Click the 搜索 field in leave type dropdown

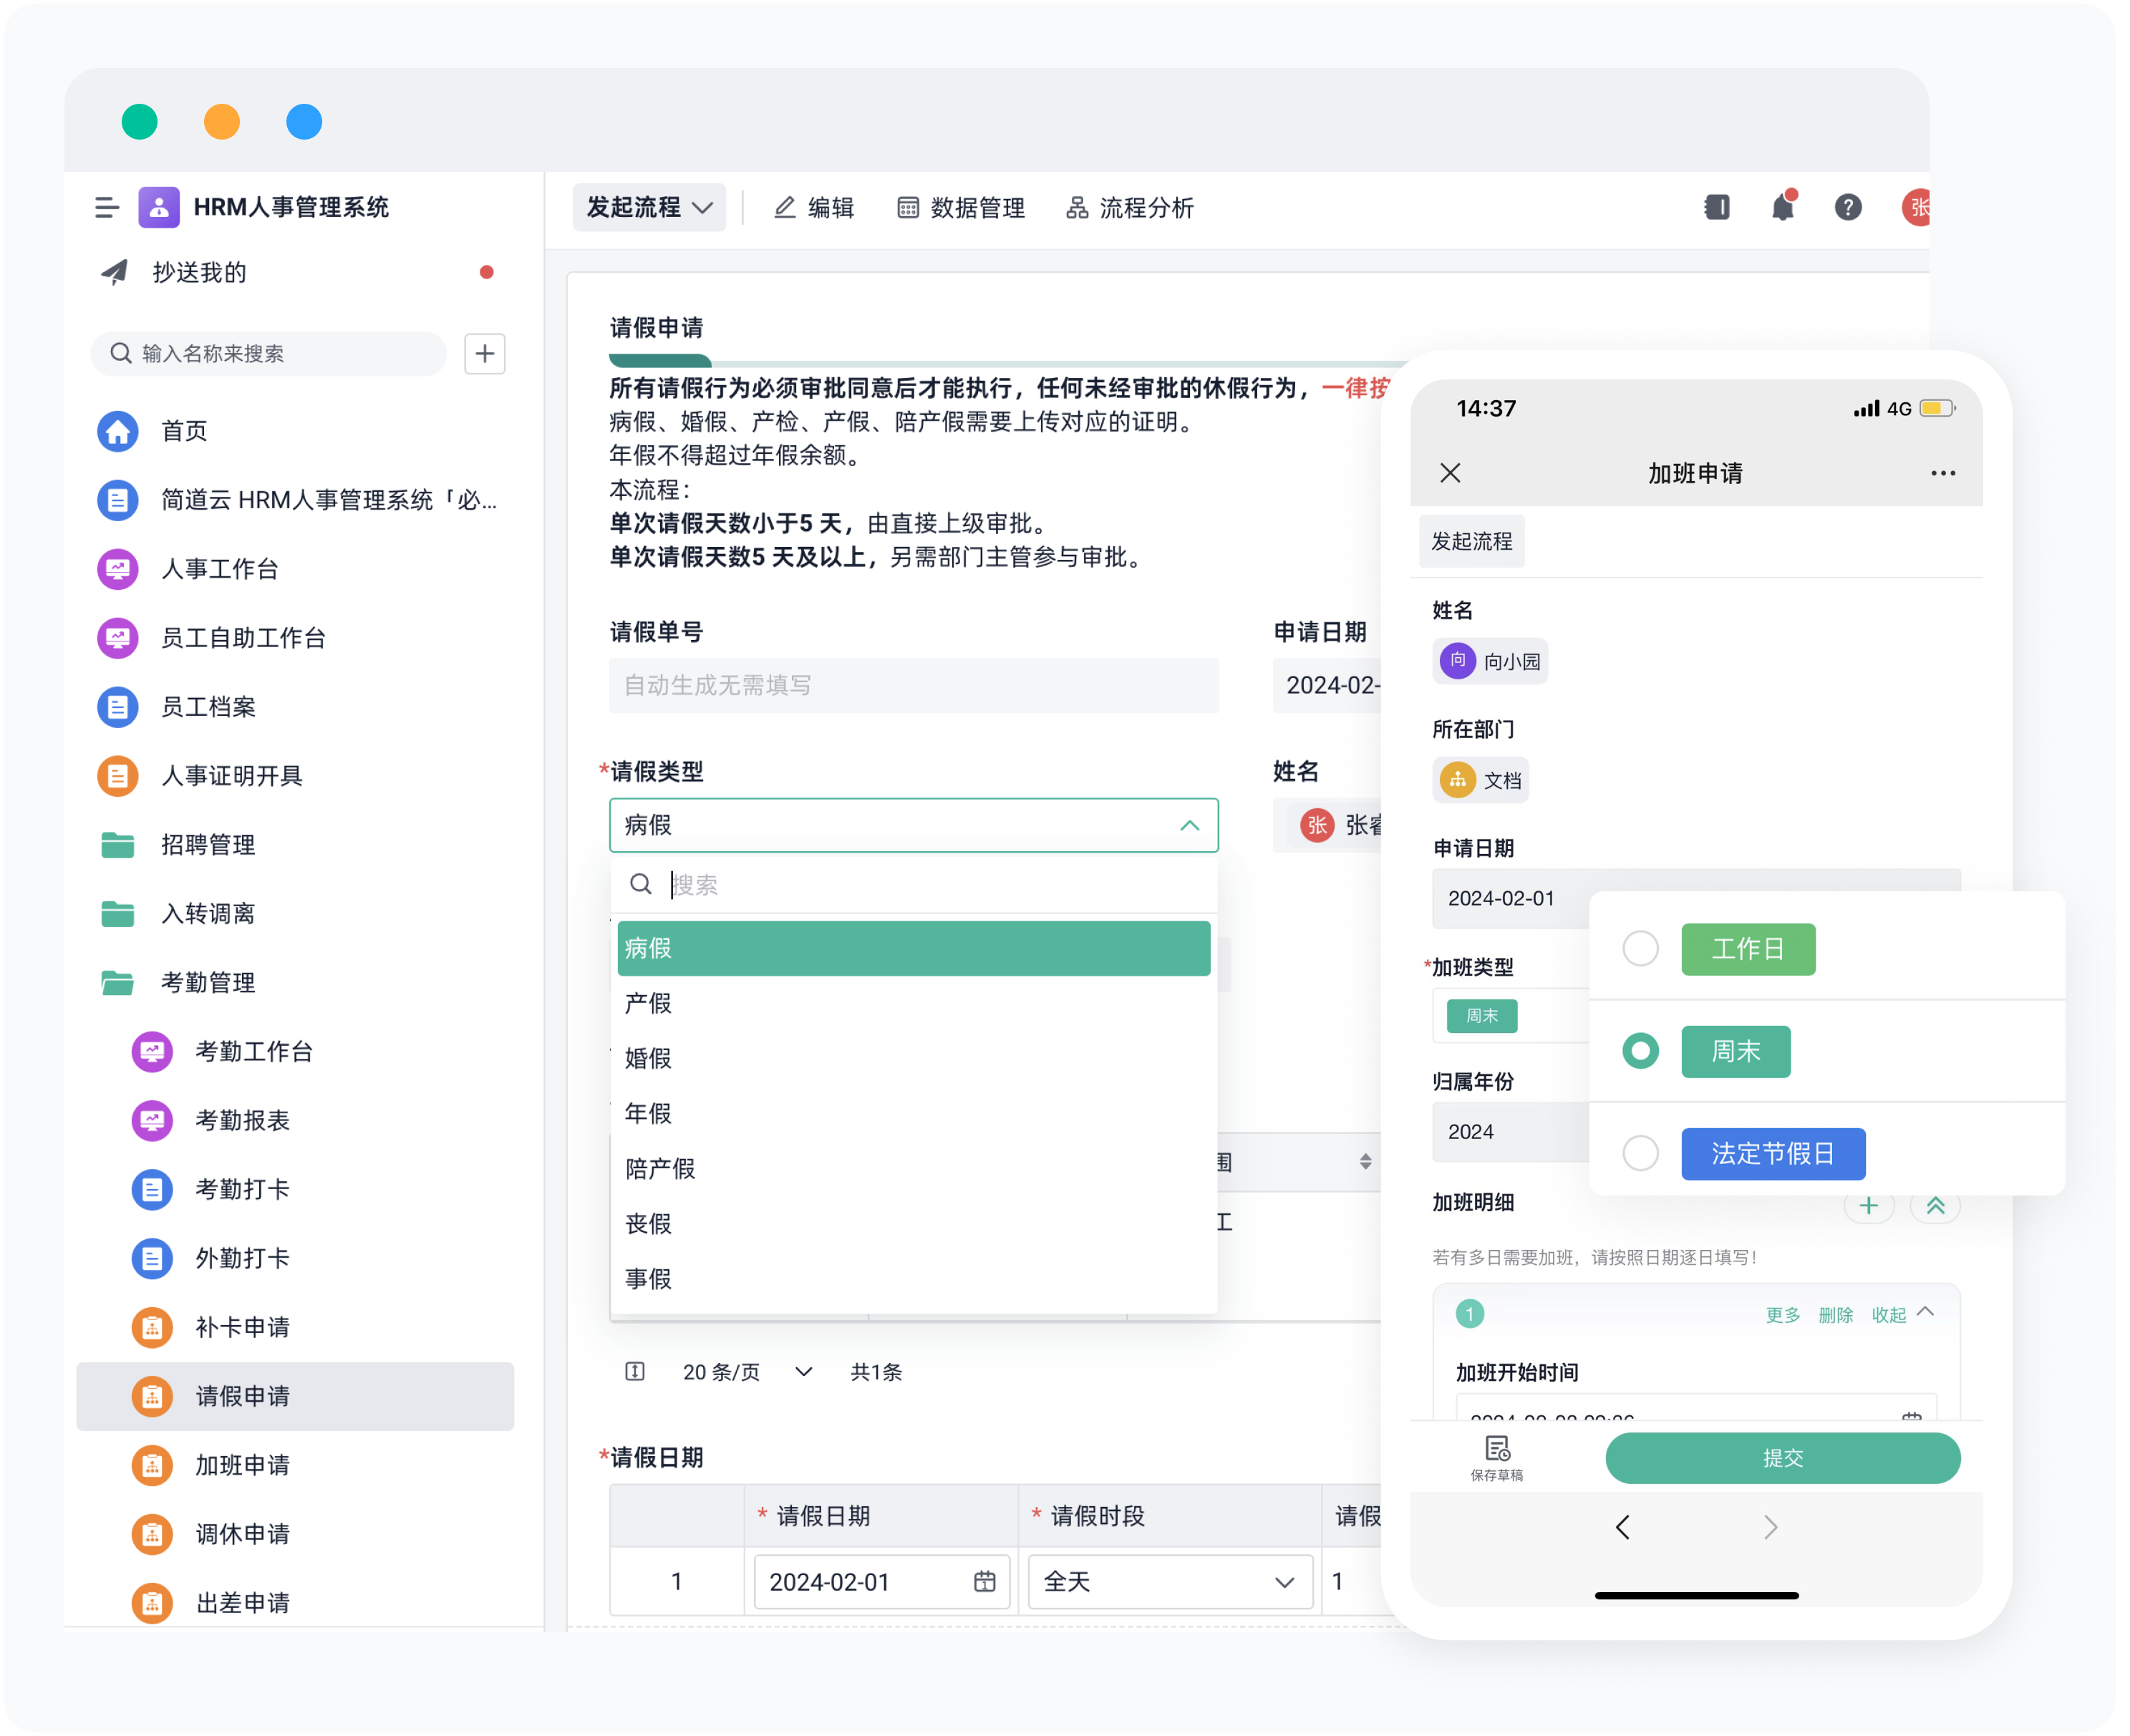coord(913,884)
